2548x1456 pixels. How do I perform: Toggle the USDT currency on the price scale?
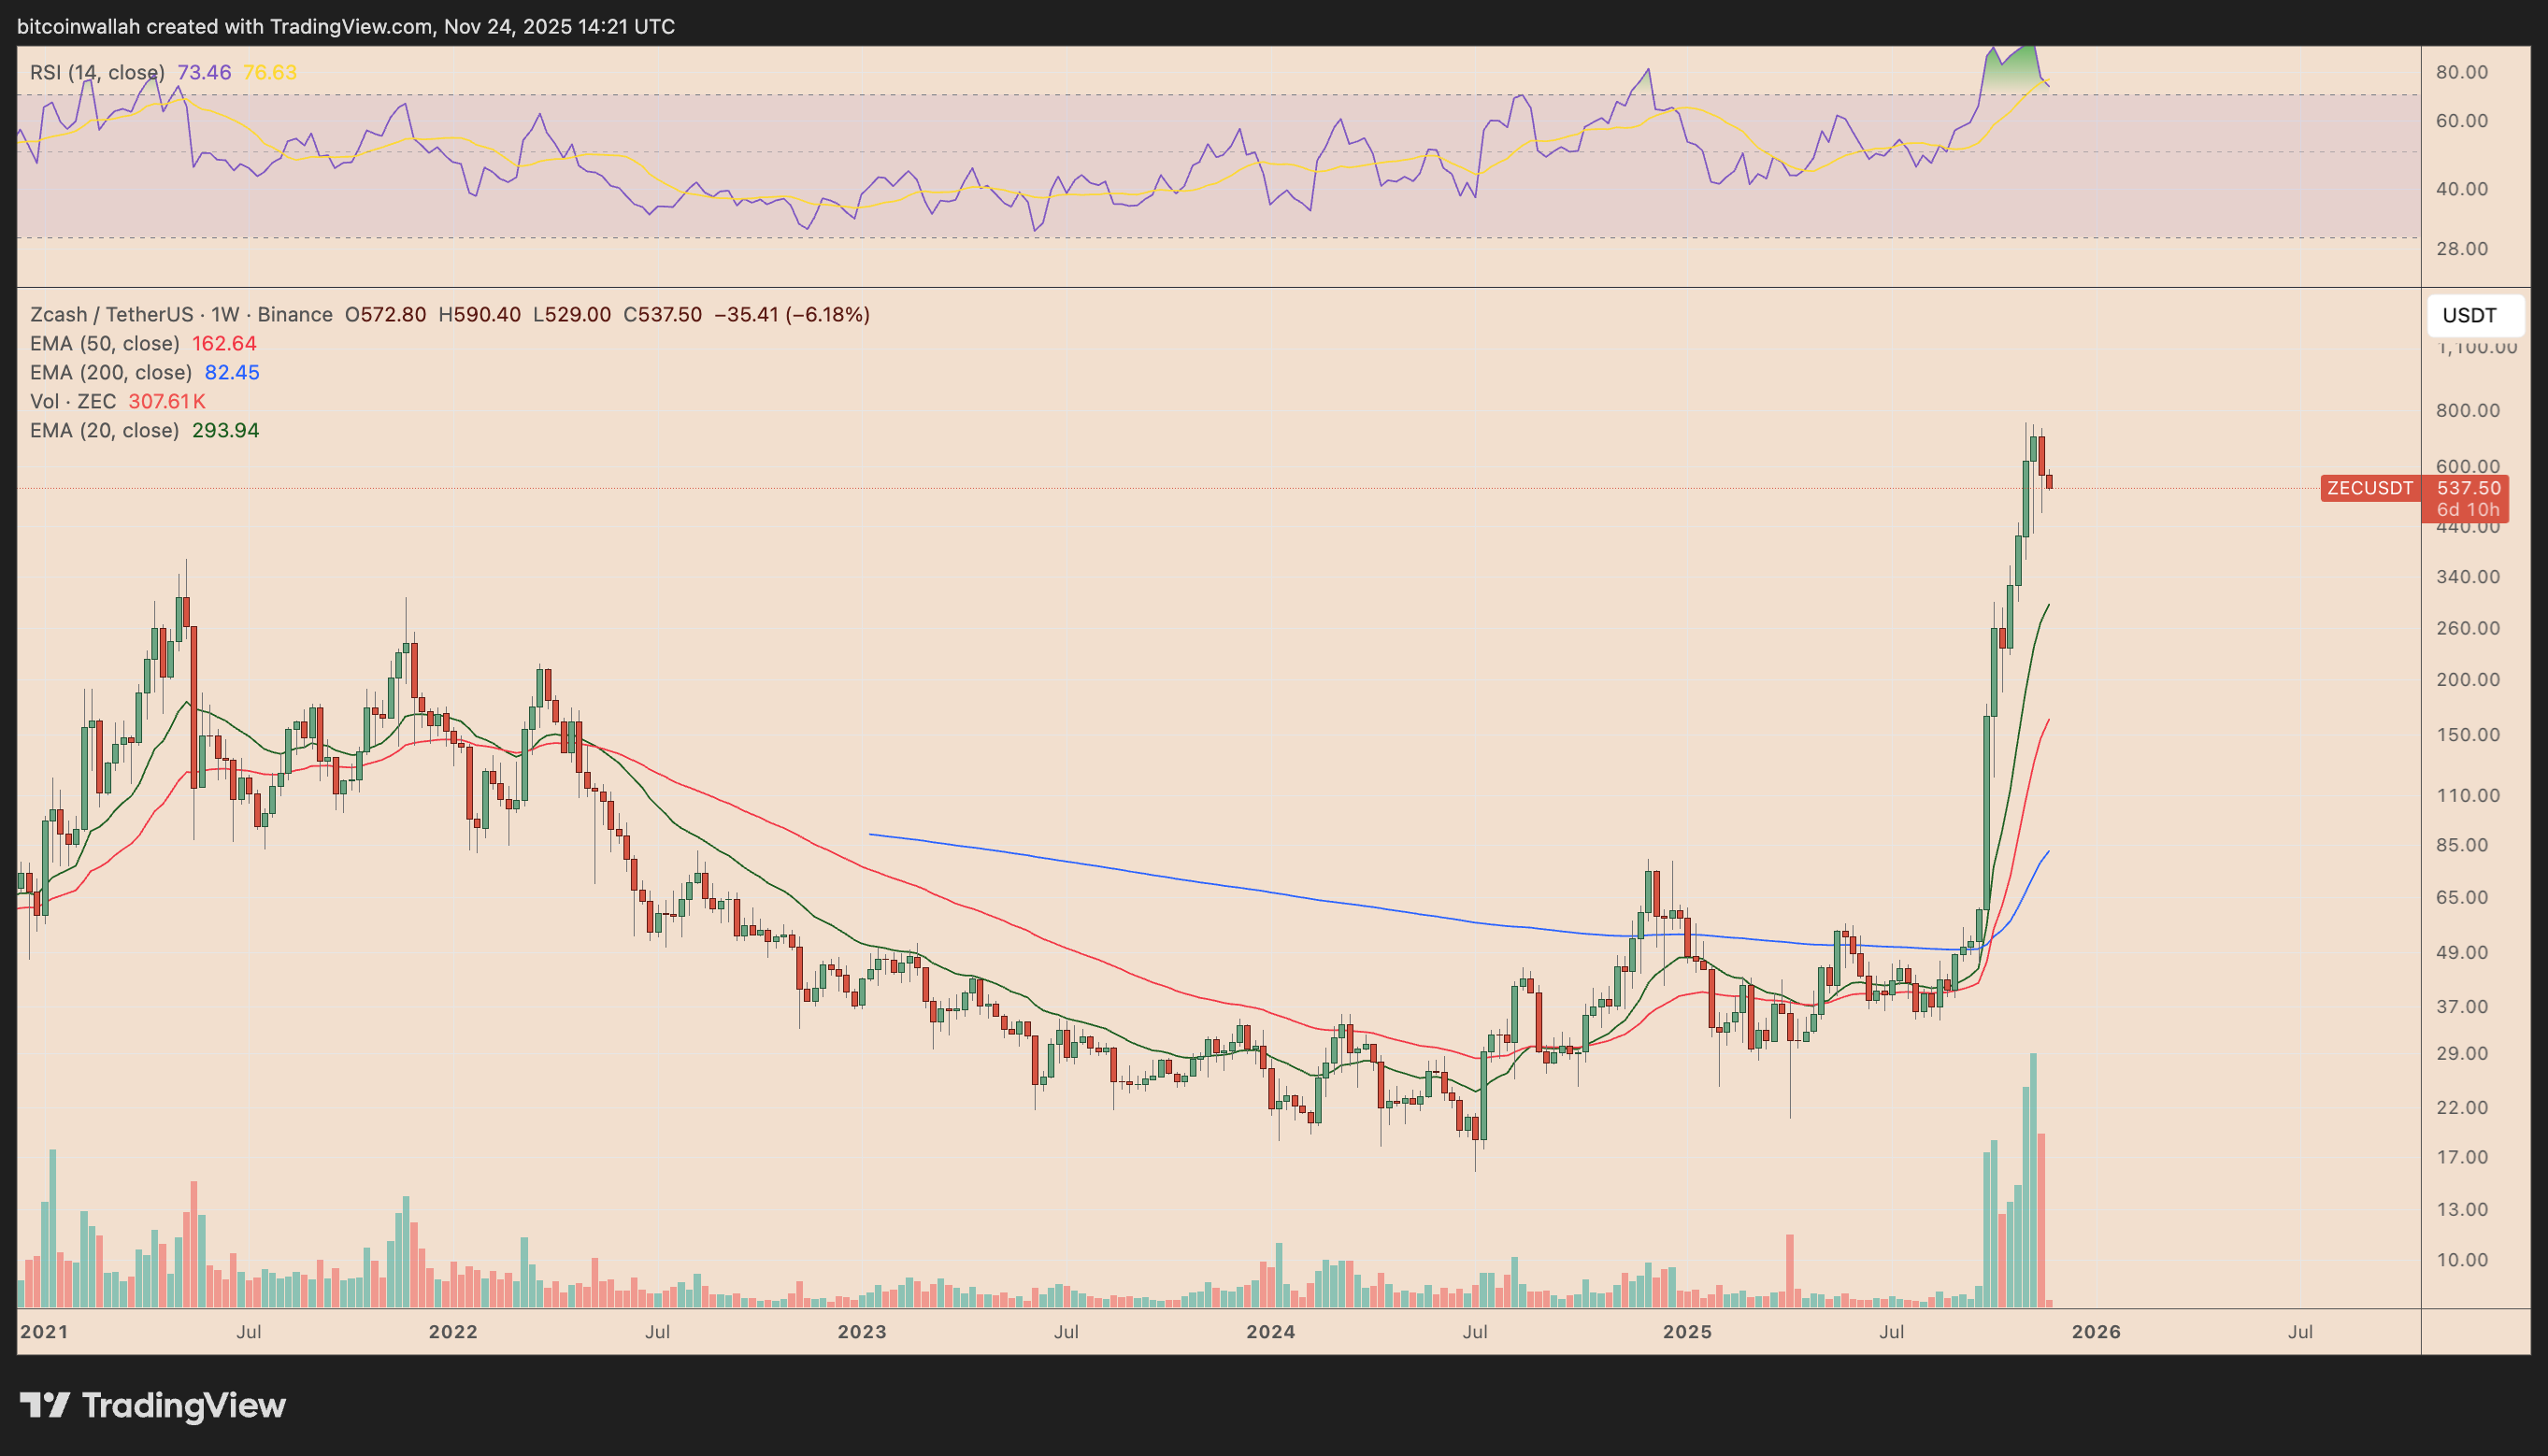pyautogui.click(x=2472, y=315)
